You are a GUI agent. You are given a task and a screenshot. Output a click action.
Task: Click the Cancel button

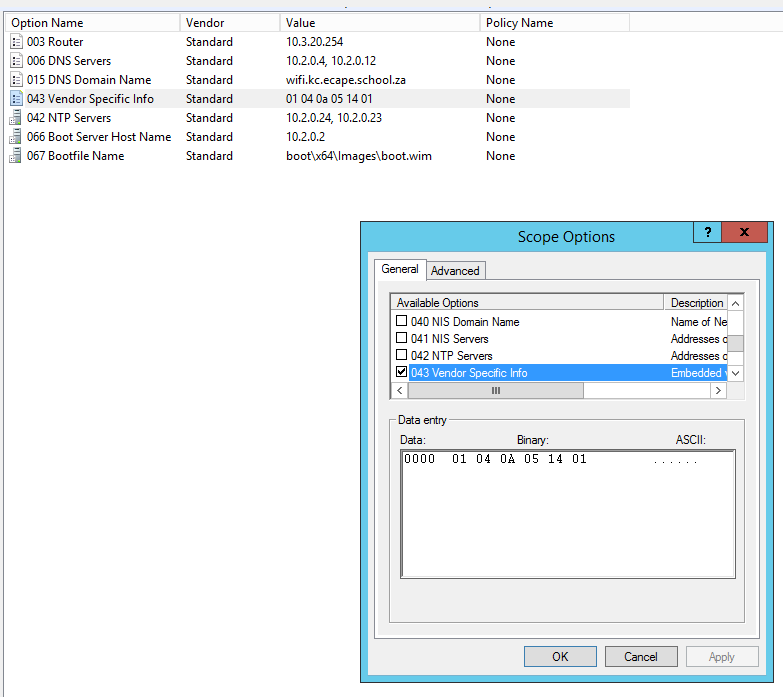(640, 657)
